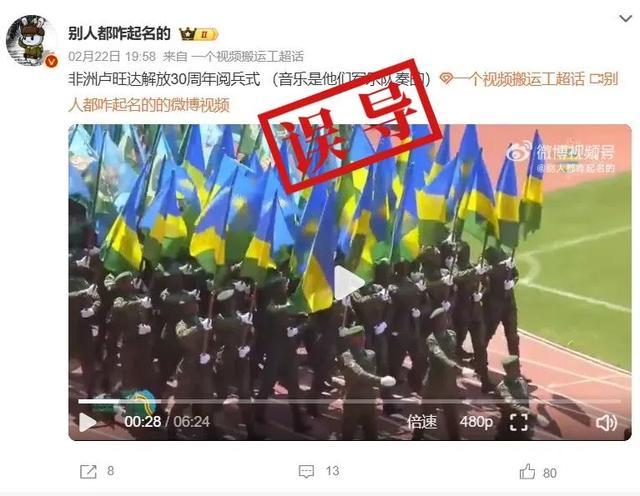
Task: Click the bottom-left play control
Action: coord(87,422)
